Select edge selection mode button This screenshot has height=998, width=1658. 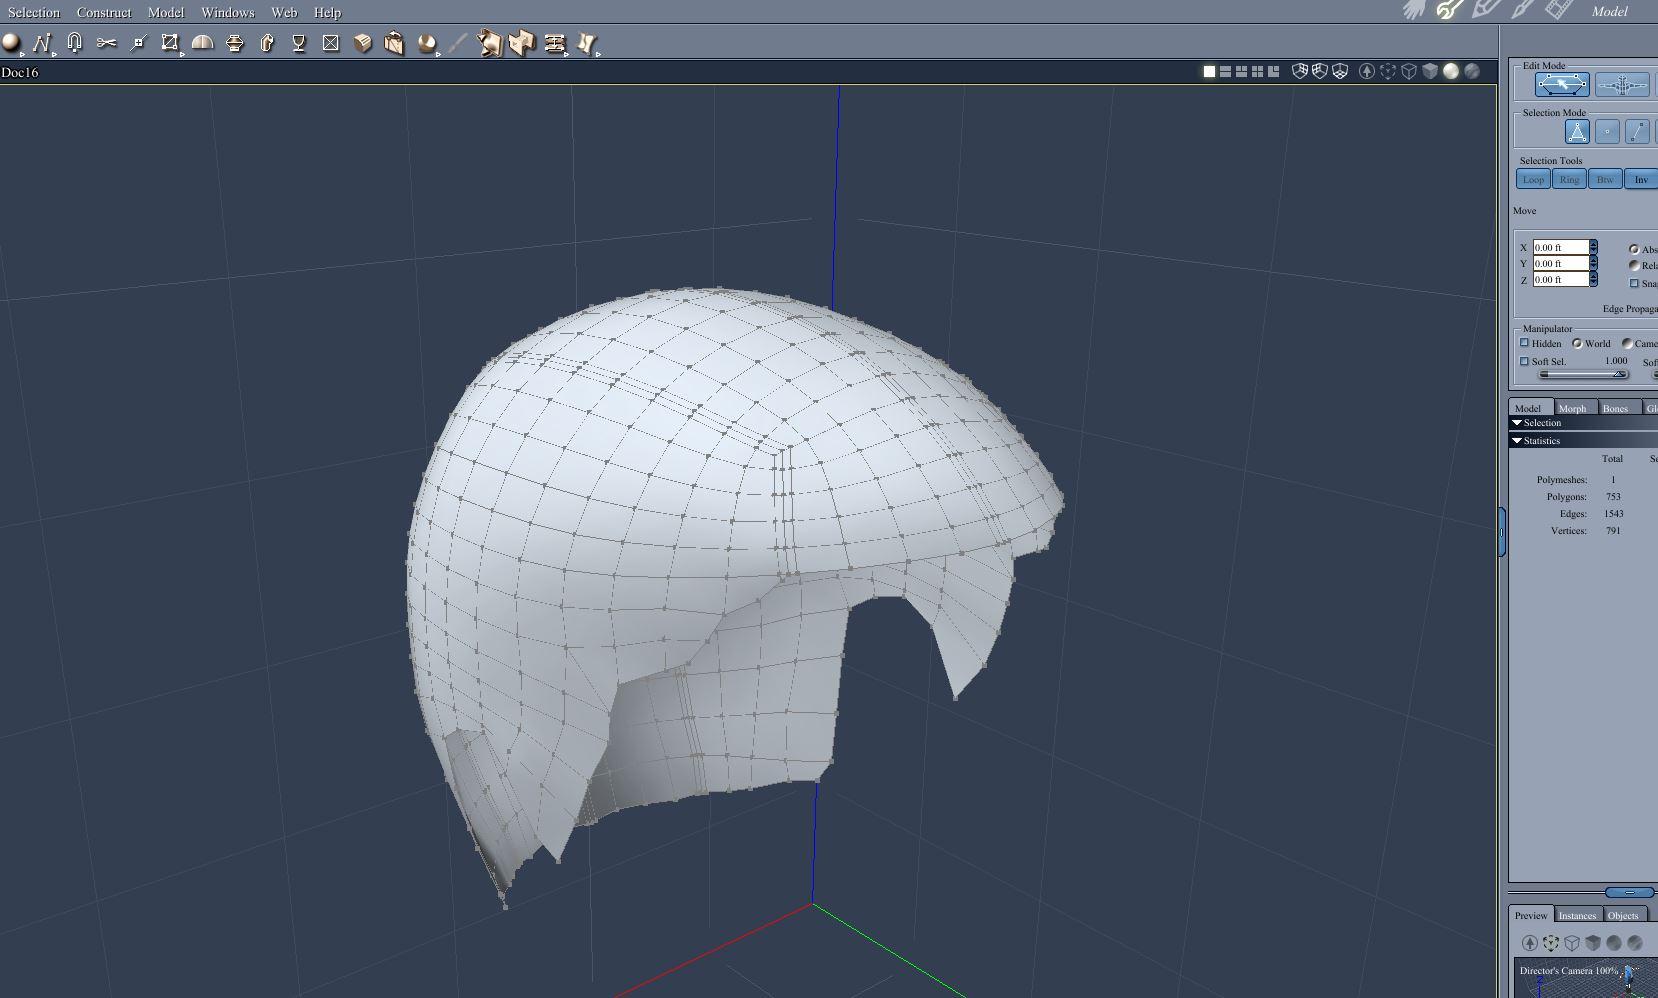pos(1637,132)
